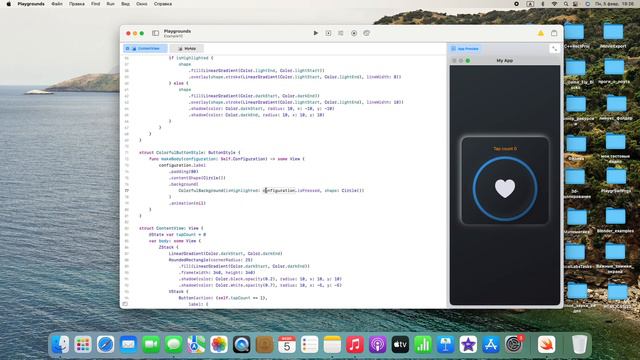Select the ContentView file tab
This screenshot has height=360, width=640.
pos(145,49)
